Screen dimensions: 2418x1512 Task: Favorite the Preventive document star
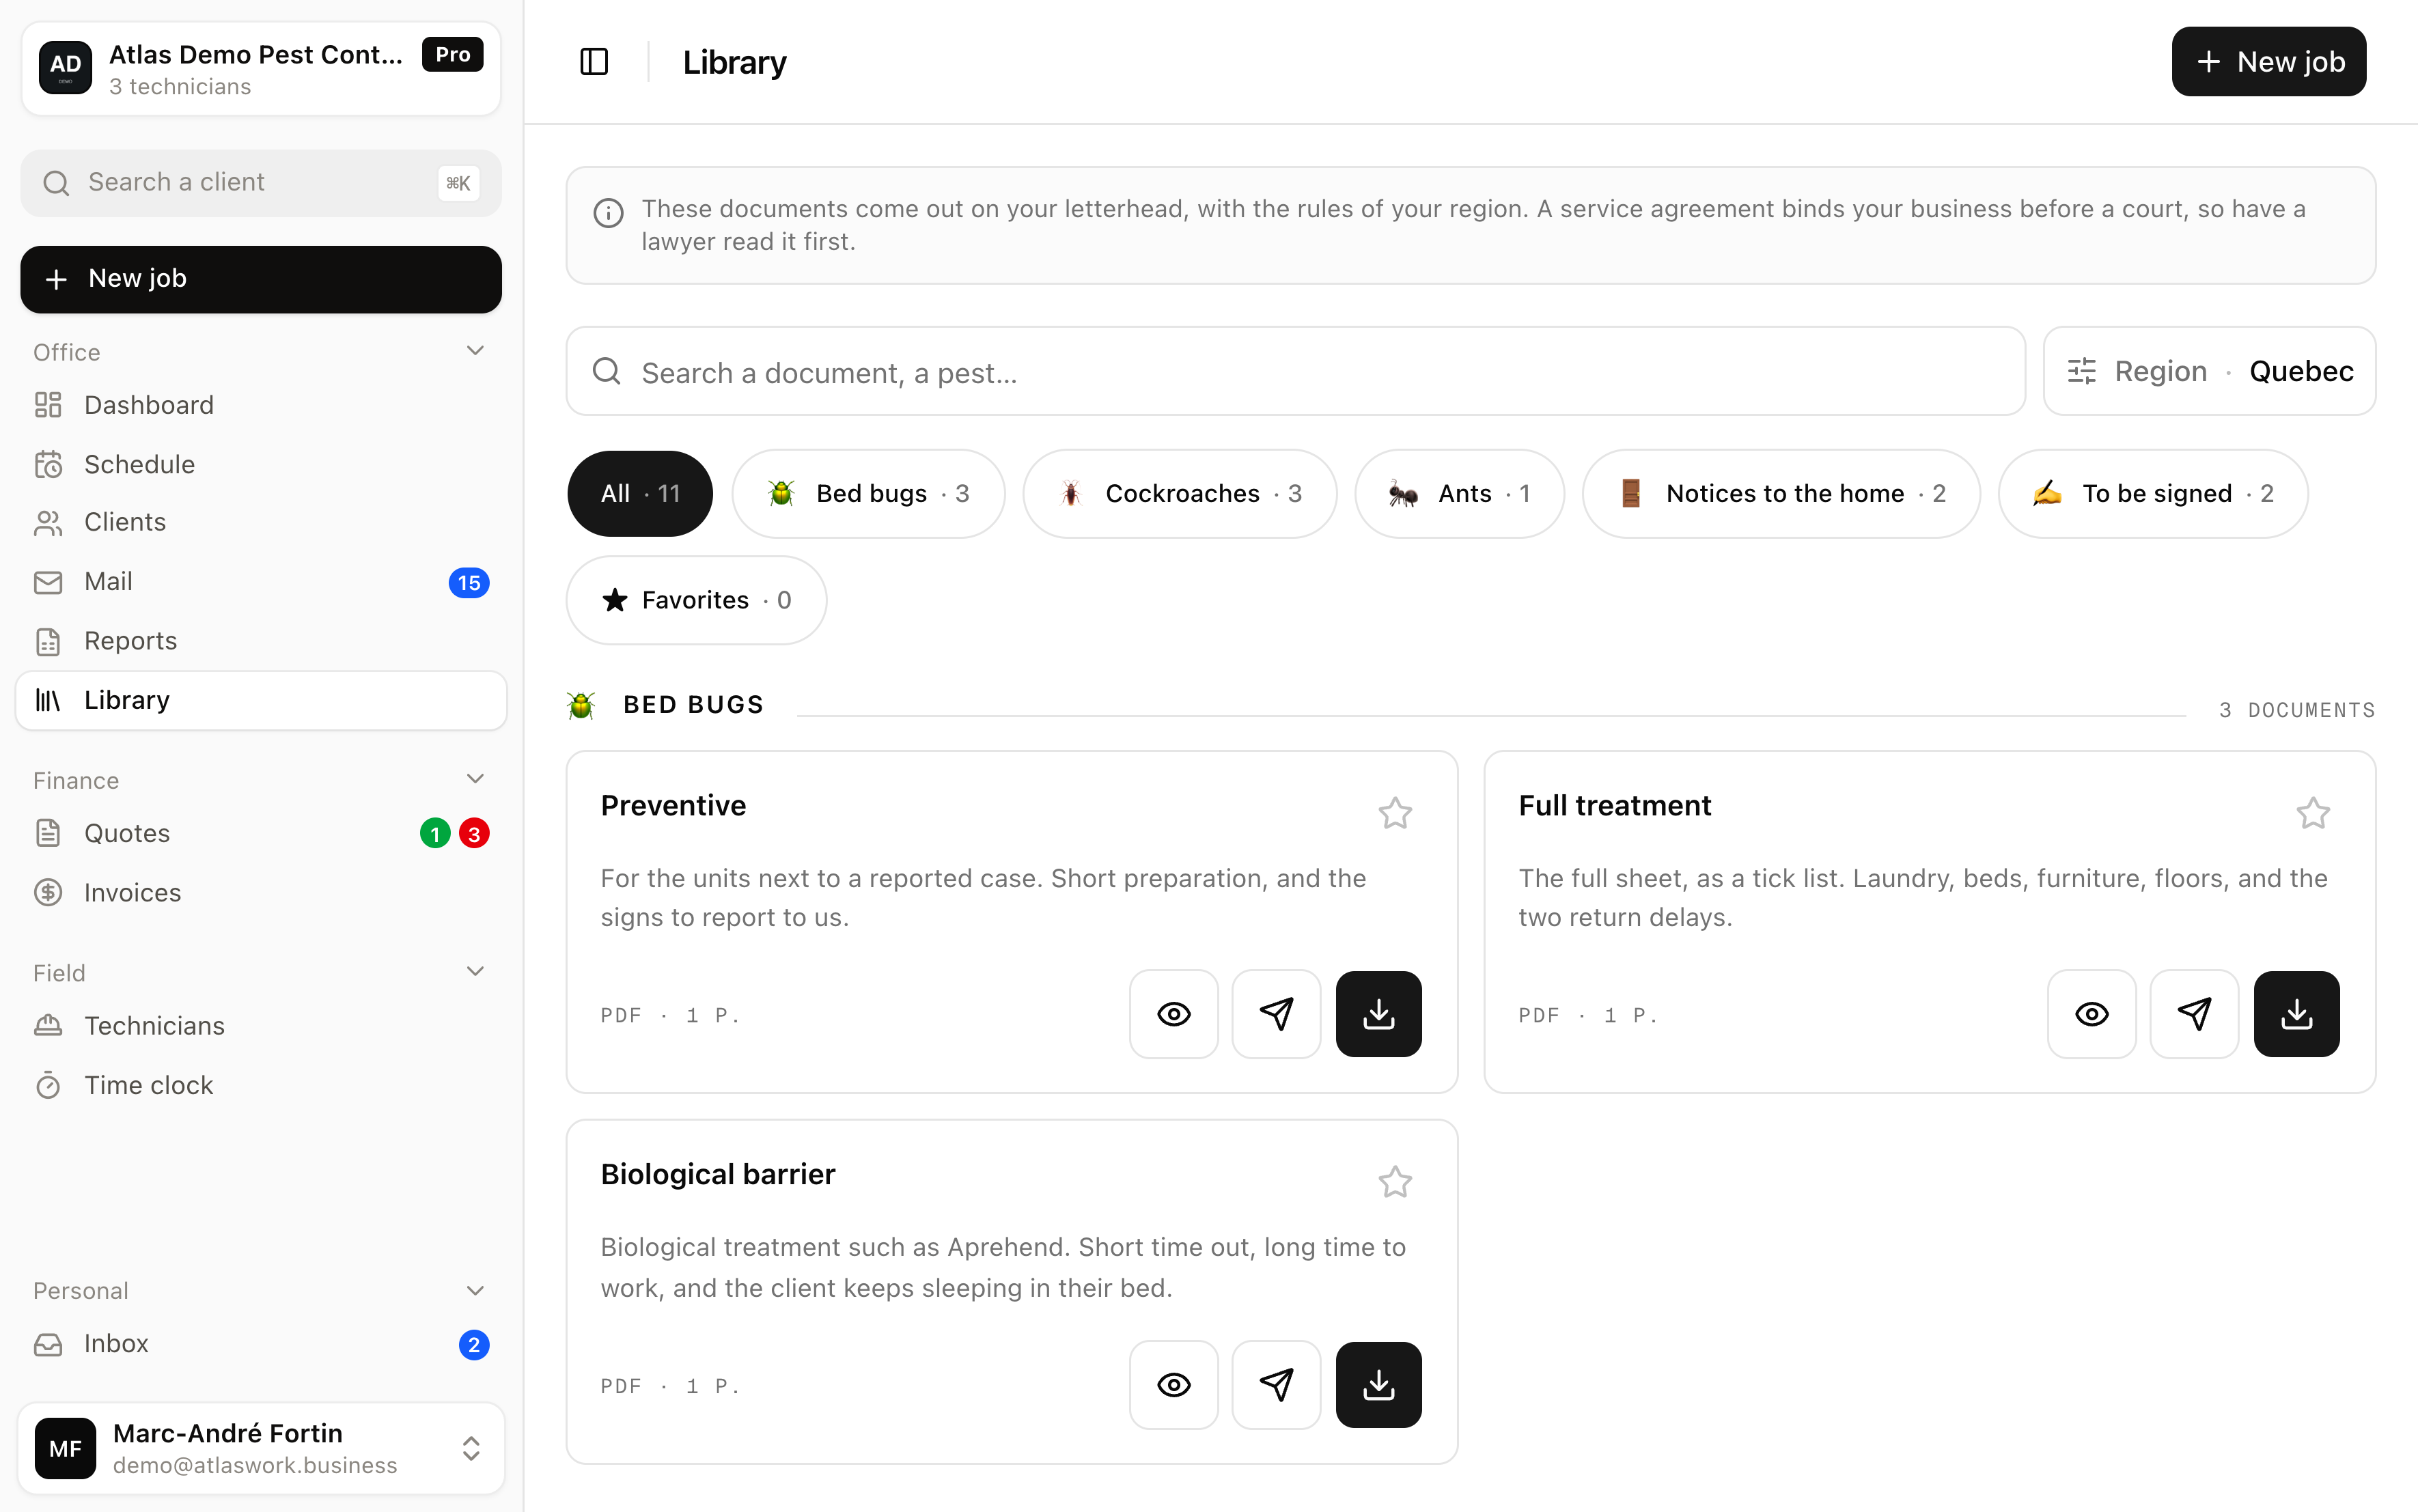click(1395, 813)
